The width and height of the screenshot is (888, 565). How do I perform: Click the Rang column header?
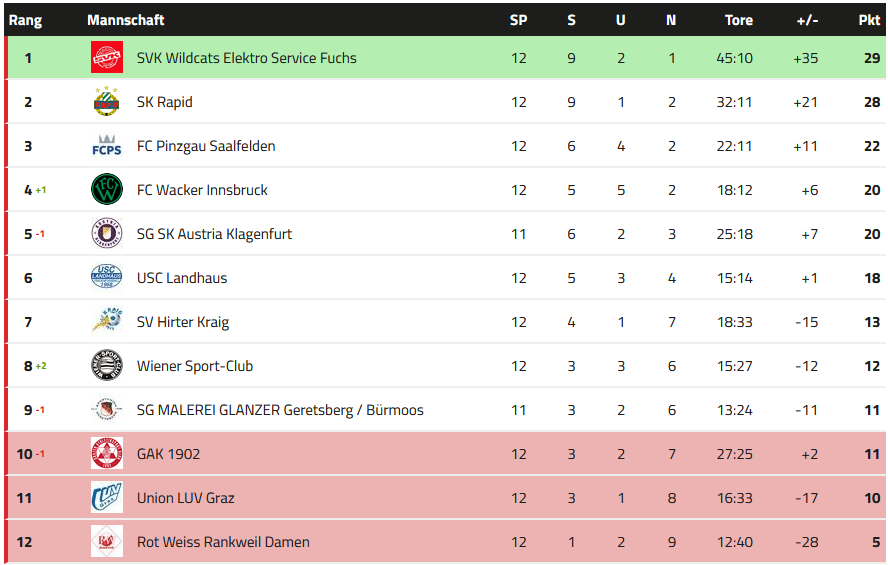point(25,20)
